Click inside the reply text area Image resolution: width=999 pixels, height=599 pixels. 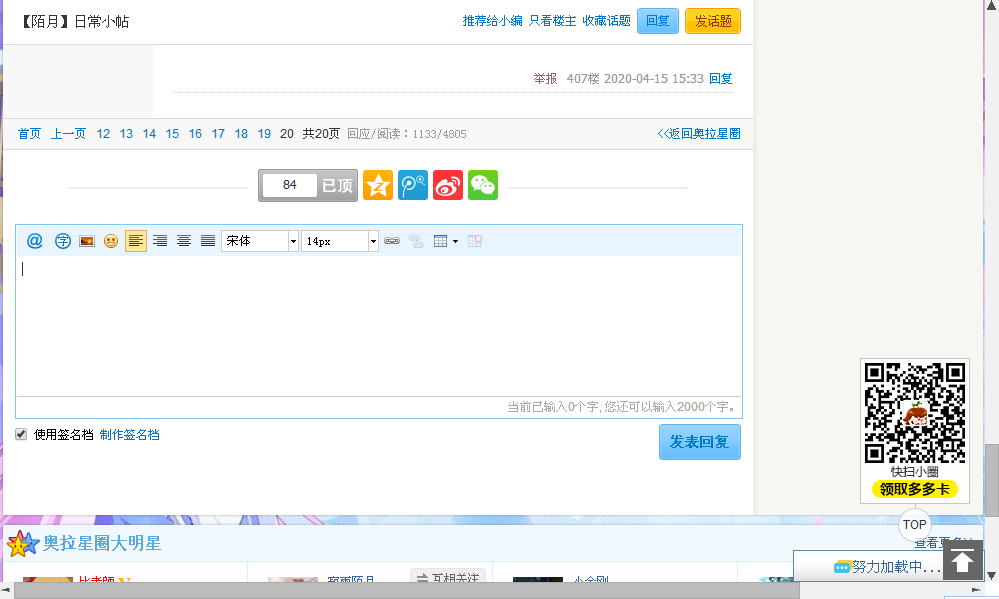point(378,325)
